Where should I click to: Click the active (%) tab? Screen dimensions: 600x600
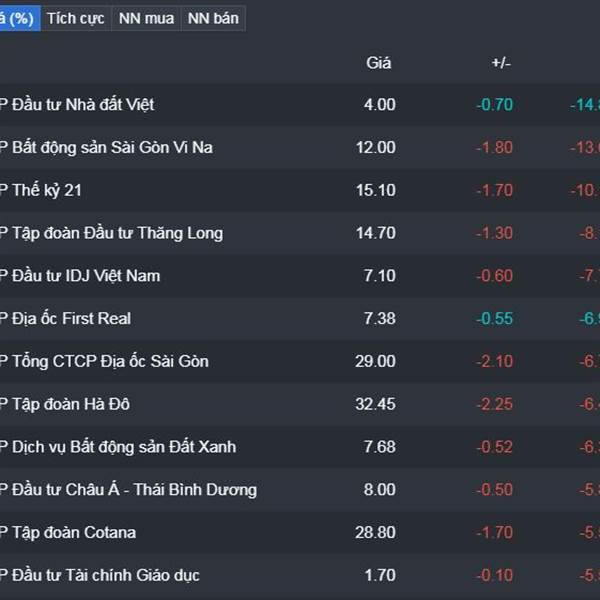[x=18, y=18]
